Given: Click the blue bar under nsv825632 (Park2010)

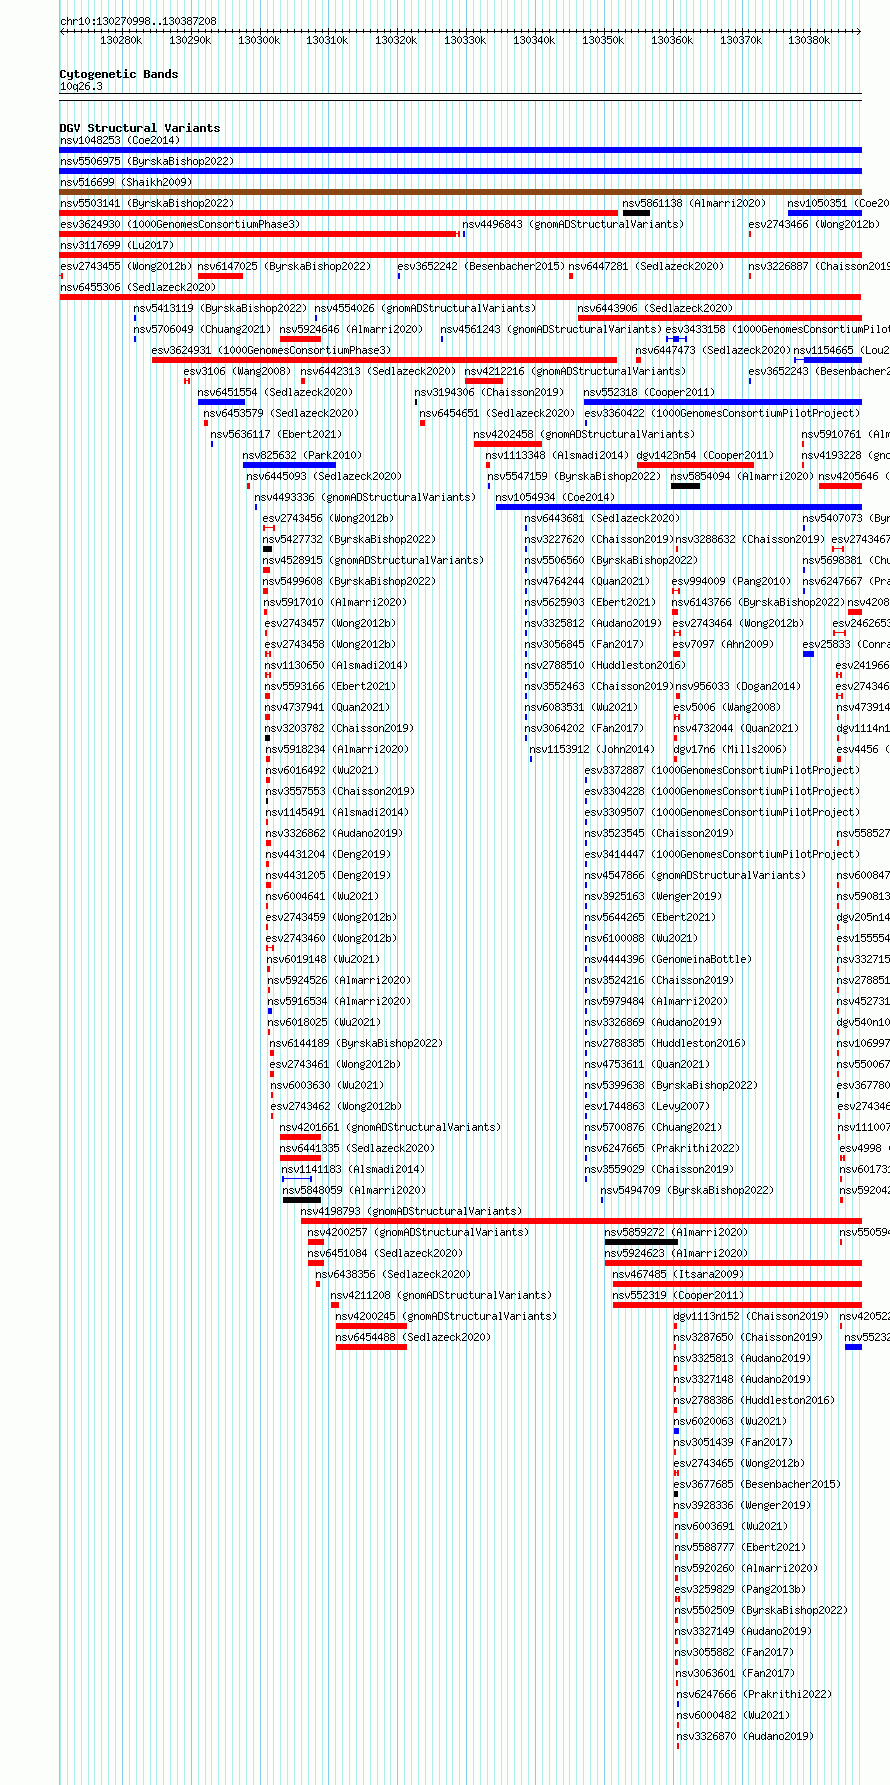Looking at the screenshot, I should pos(289,465).
